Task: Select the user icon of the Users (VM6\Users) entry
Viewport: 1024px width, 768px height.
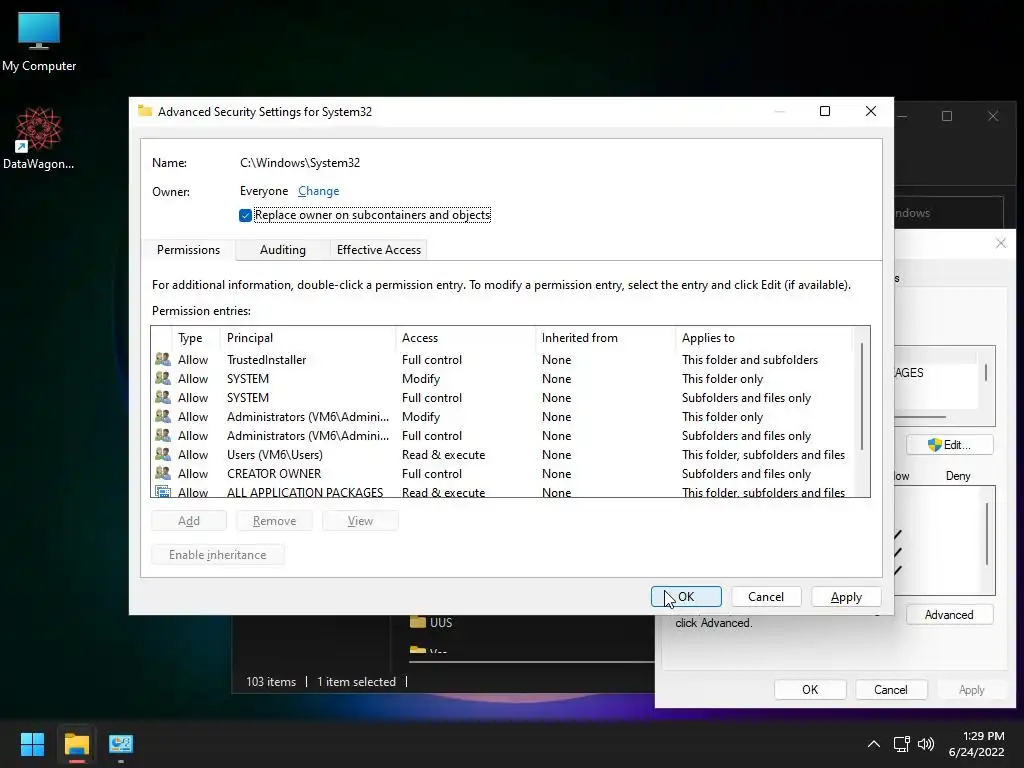Action: pyautogui.click(x=163, y=454)
